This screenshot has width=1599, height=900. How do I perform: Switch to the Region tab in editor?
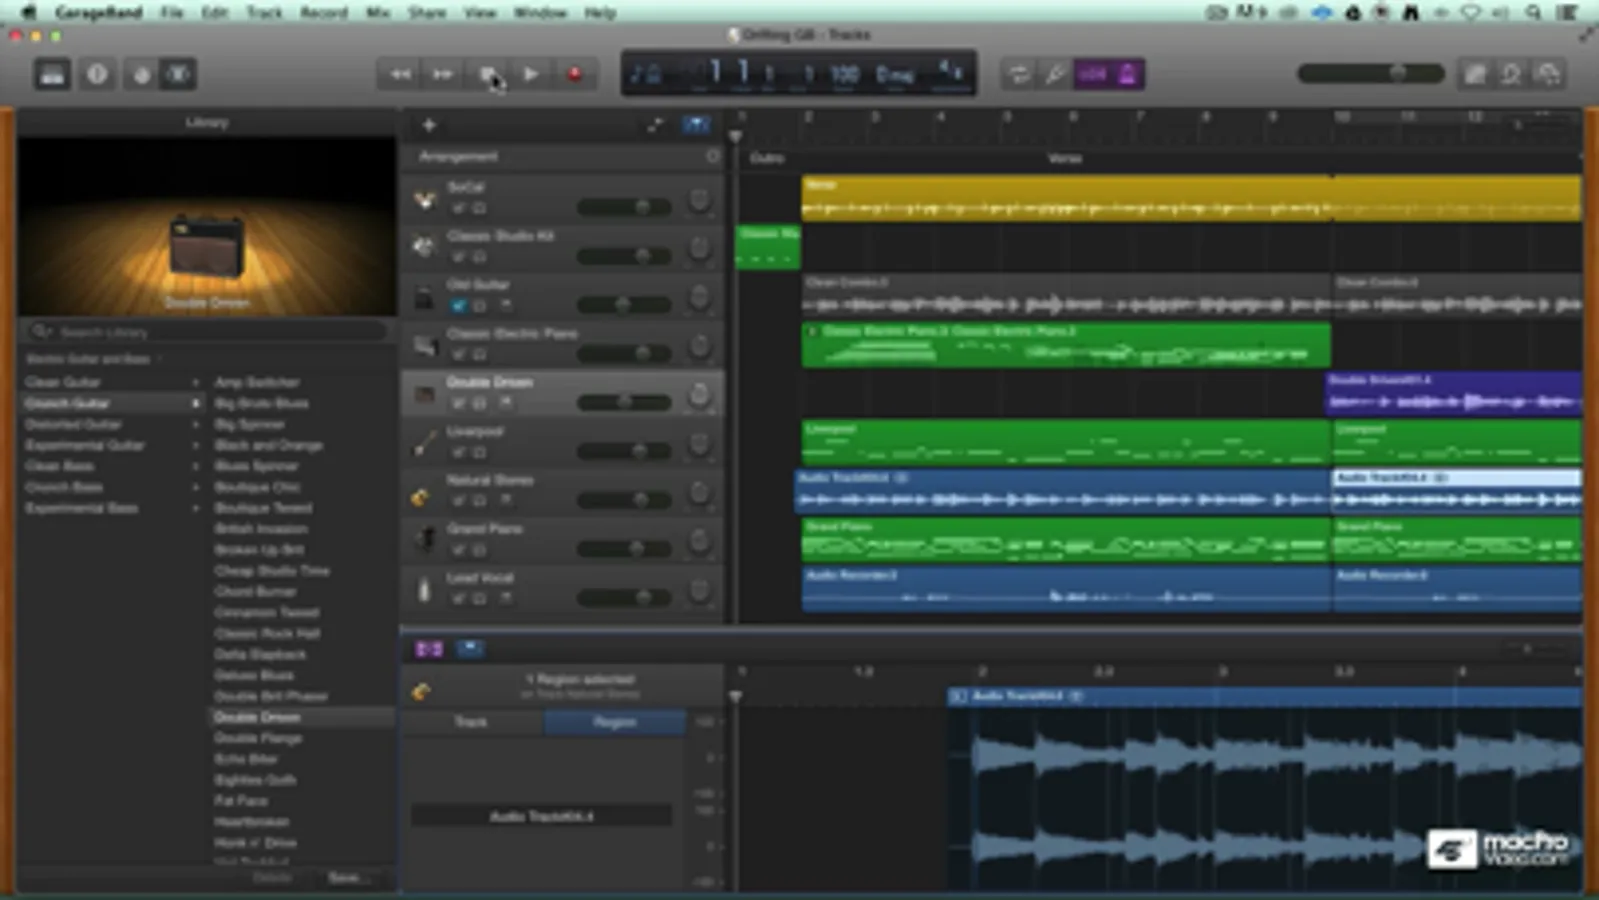pos(615,721)
